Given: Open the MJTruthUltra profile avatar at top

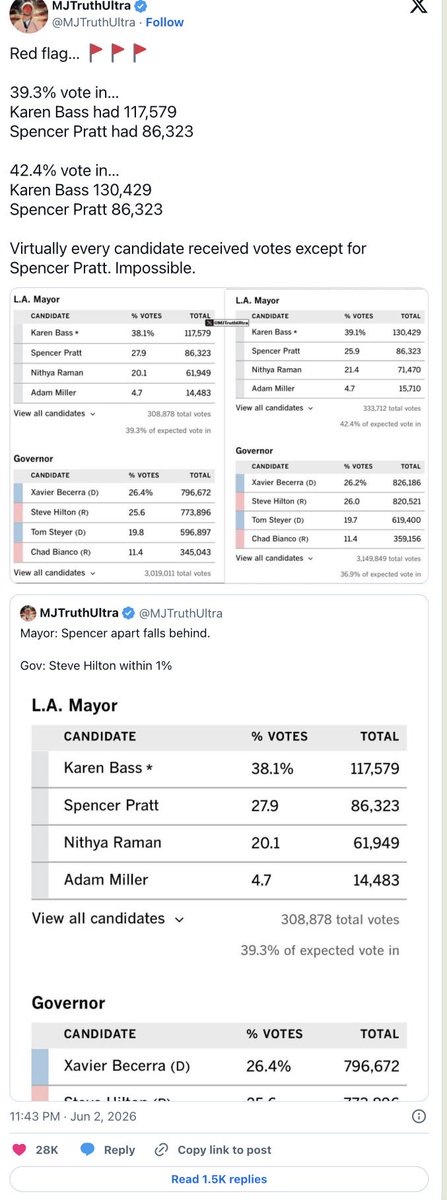Looking at the screenshot, I should pos(26,14).
